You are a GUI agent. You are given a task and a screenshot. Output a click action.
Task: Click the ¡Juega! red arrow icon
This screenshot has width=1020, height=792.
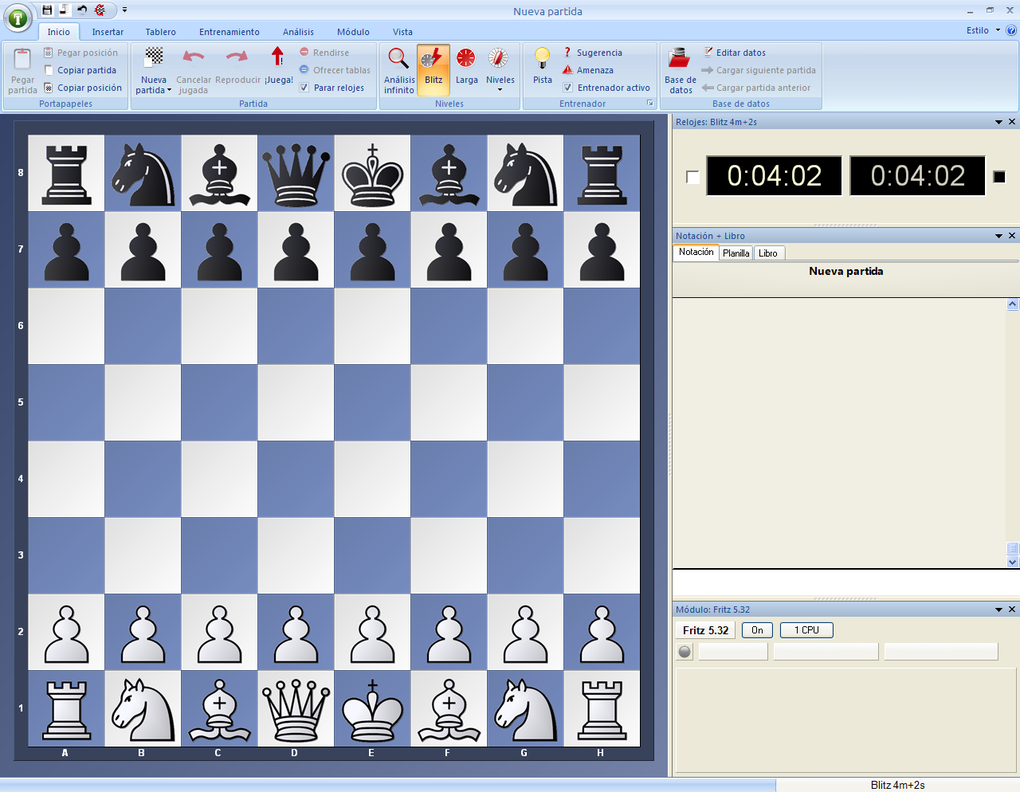[278, 57]
